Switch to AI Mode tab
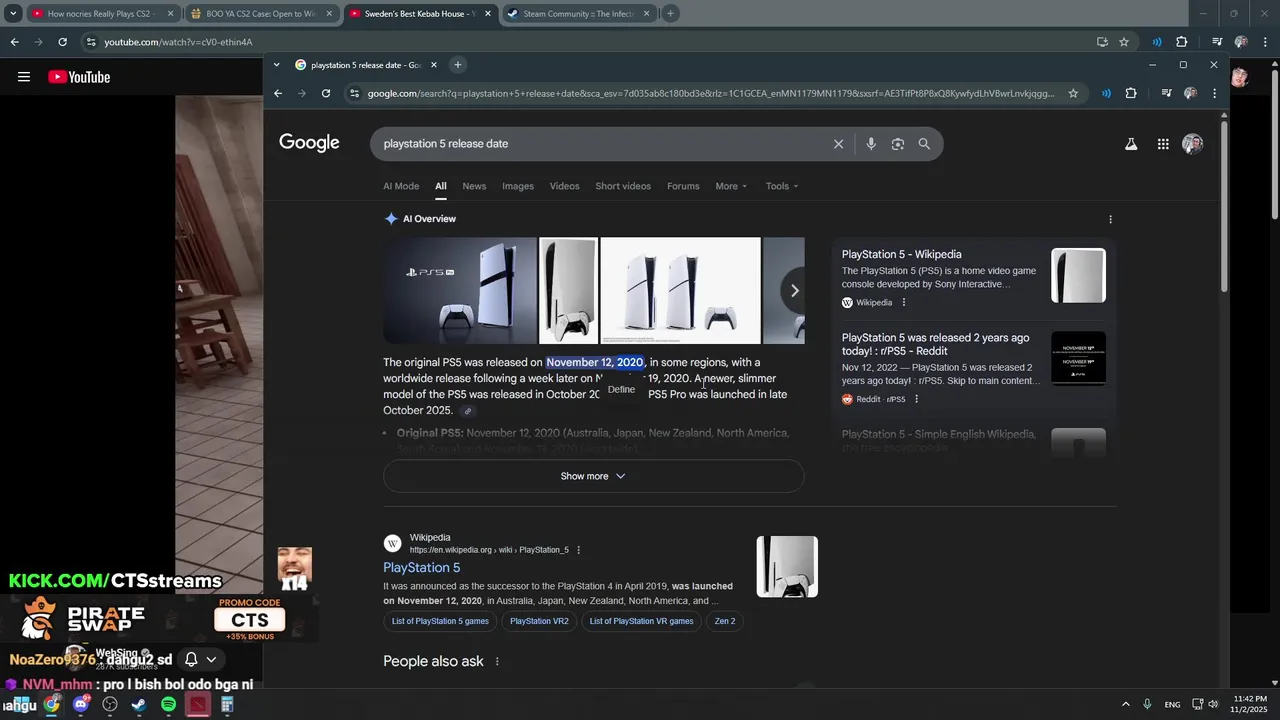This screenshot has height=720, width=1280. tap(401, 186)
